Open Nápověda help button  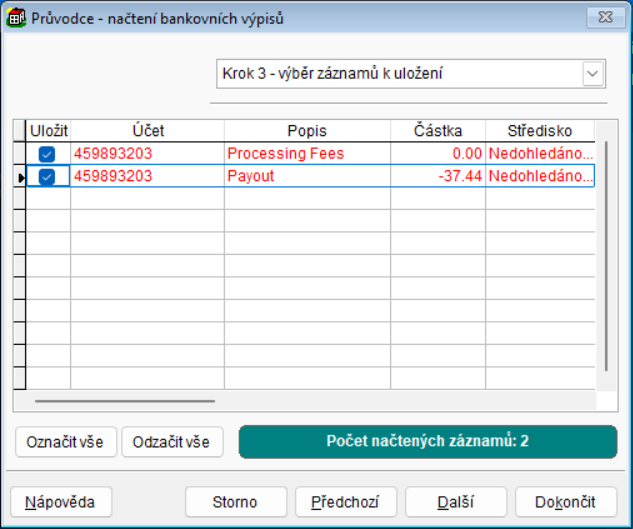[60, 502]
